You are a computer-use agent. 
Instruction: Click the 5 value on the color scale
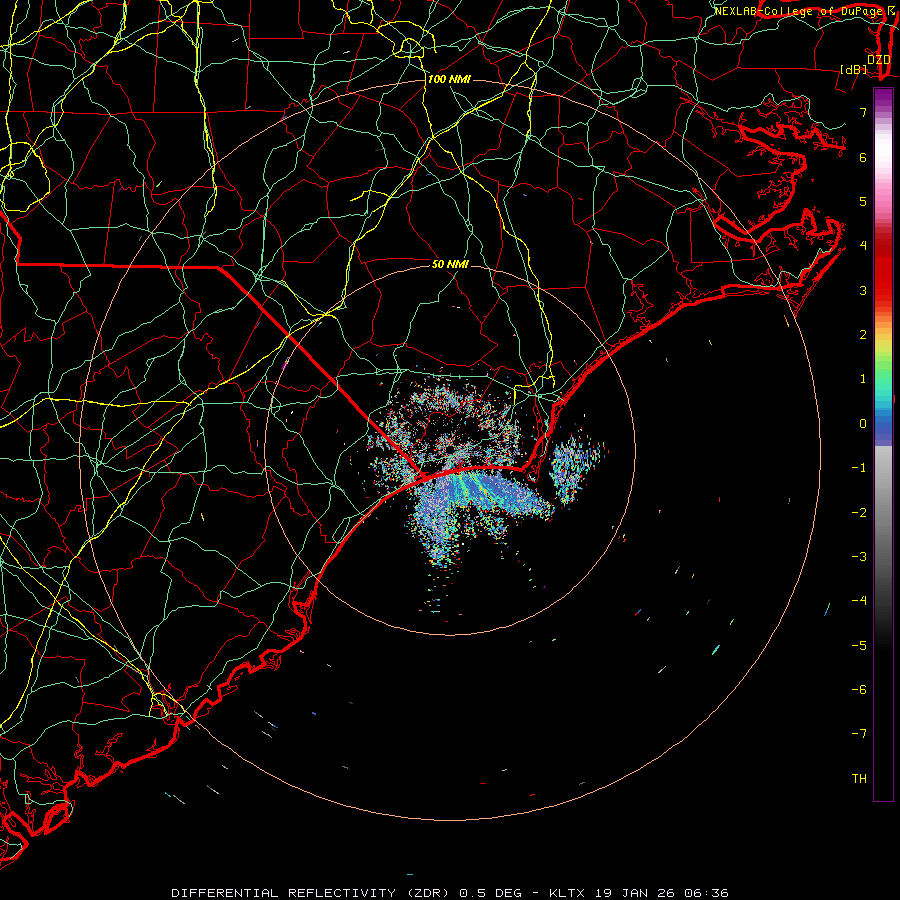[x=863, y=201]
